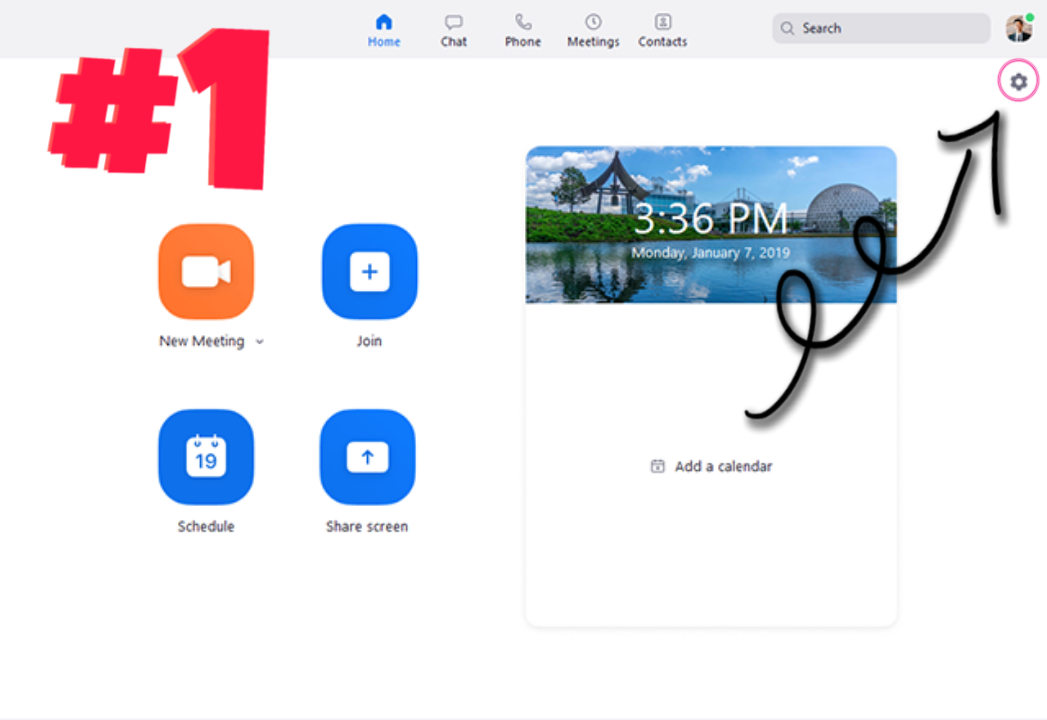Select the scenic clock background image
The image size is (1047, 720).
coord(710,225)
